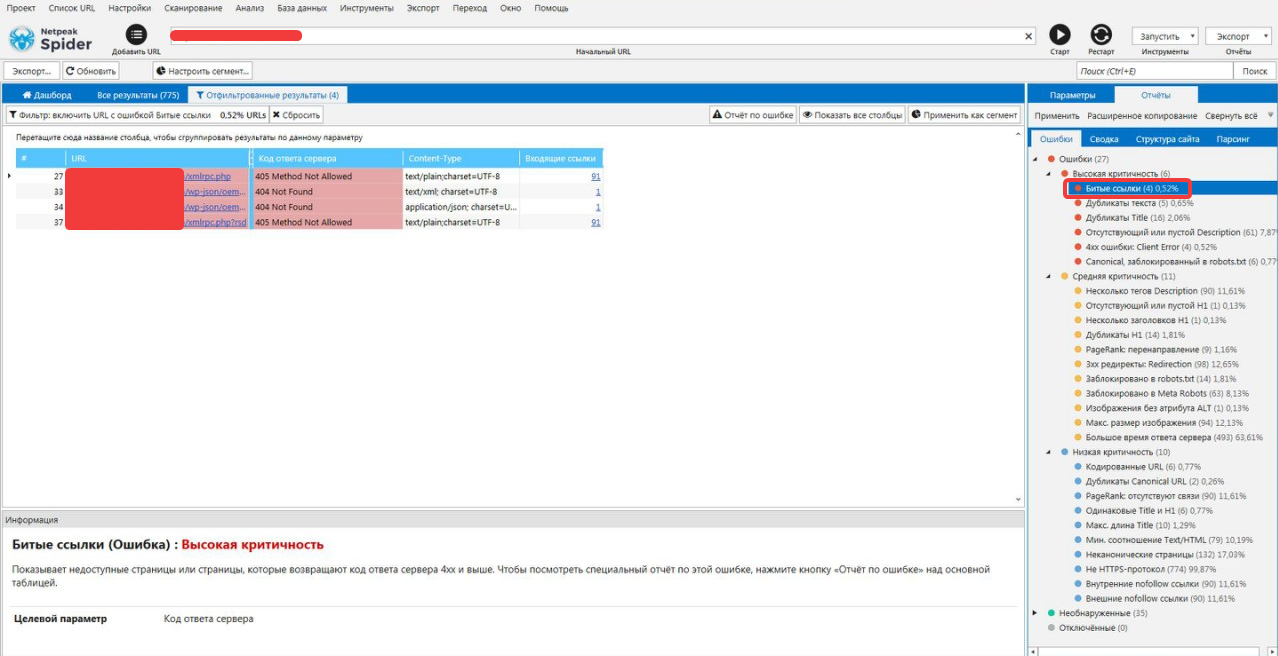Image resolution: width=1278 pixels, height=656 pixels.
Task: Open the Сводка subtab
Action: [1104, 139]
